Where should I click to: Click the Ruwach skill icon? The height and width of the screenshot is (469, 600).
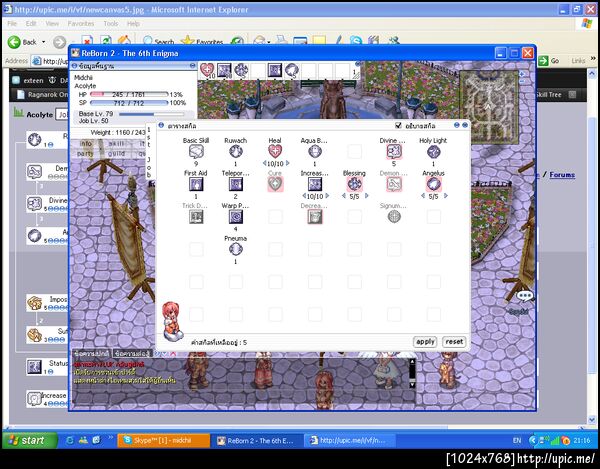pos(235,151)
